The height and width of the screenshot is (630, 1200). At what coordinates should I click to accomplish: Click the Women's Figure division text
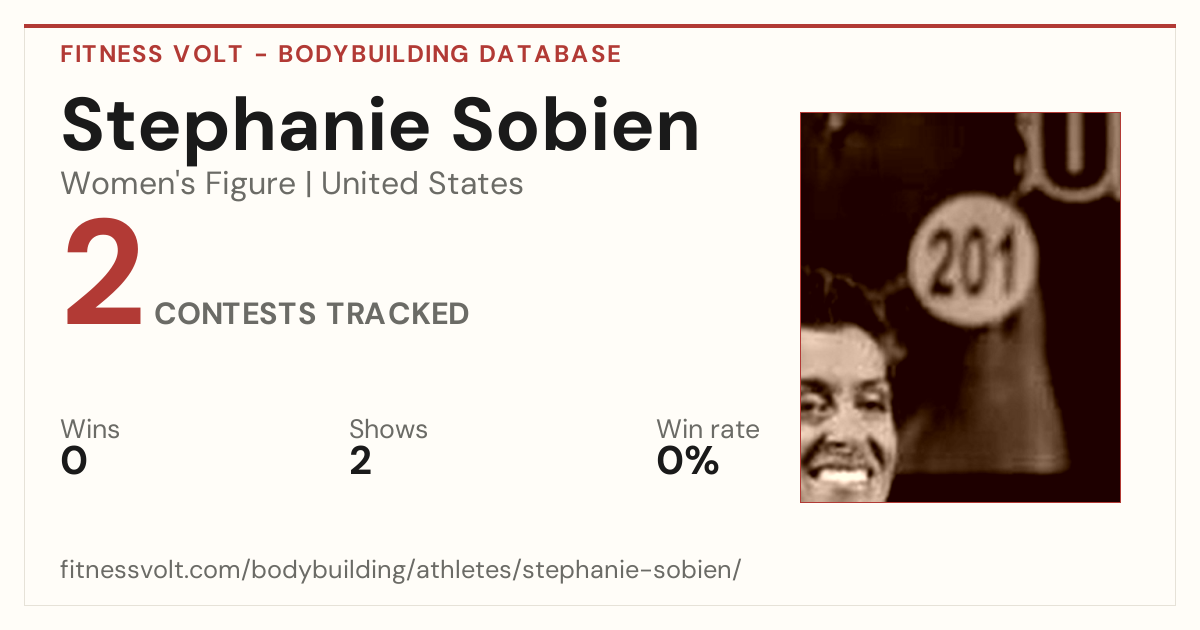point(178,184)
